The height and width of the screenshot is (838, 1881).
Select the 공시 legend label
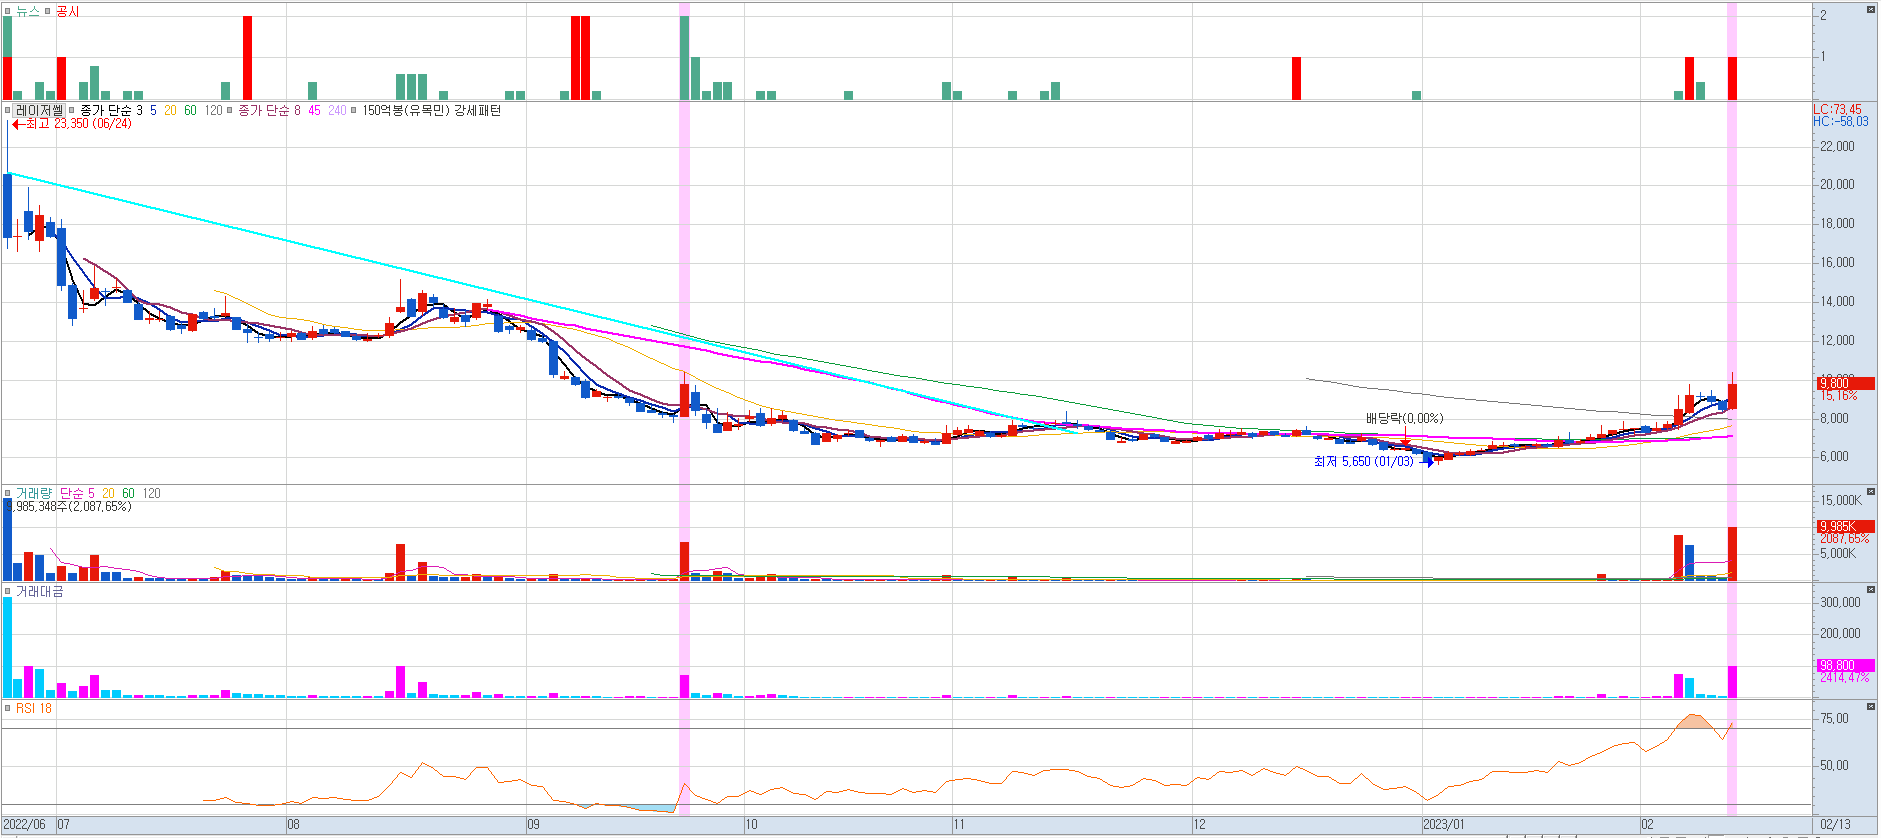click(67, 11)
